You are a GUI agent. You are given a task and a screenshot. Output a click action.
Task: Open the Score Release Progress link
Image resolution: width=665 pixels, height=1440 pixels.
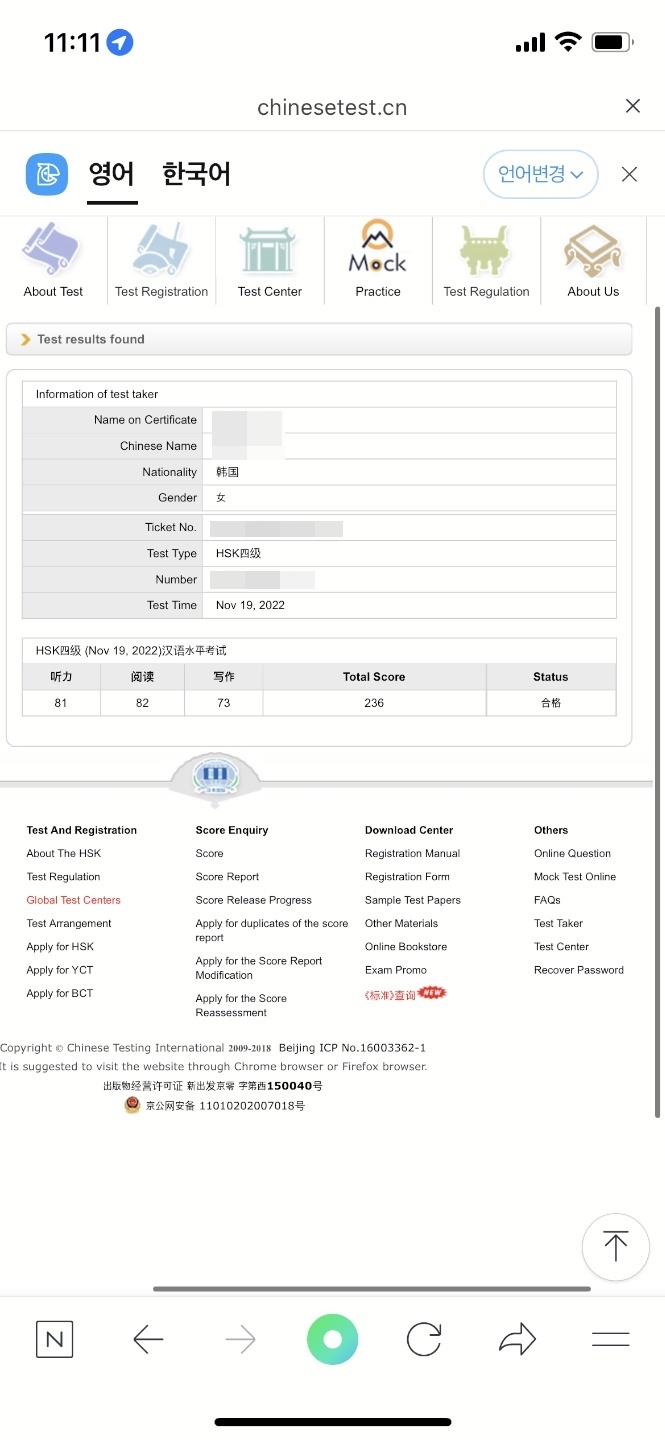pos(254,900)
